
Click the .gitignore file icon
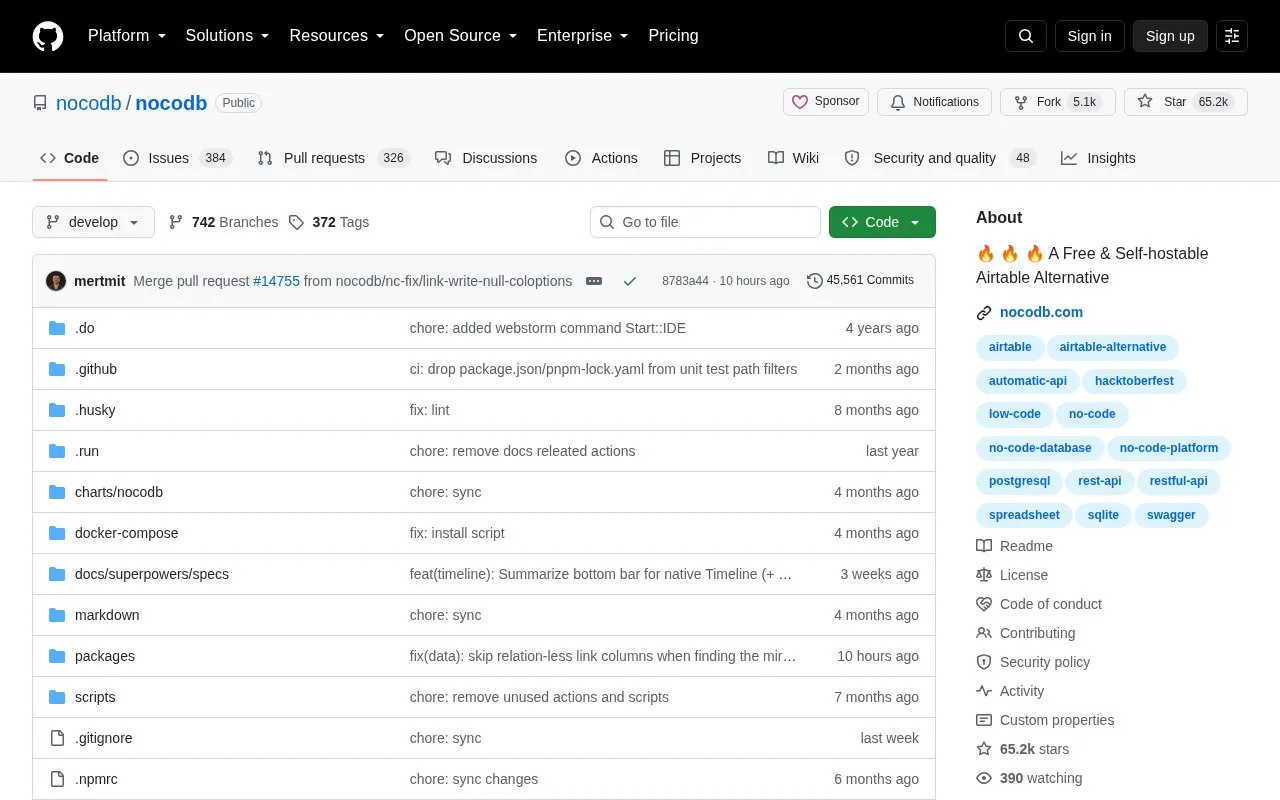tap(57, 738)
